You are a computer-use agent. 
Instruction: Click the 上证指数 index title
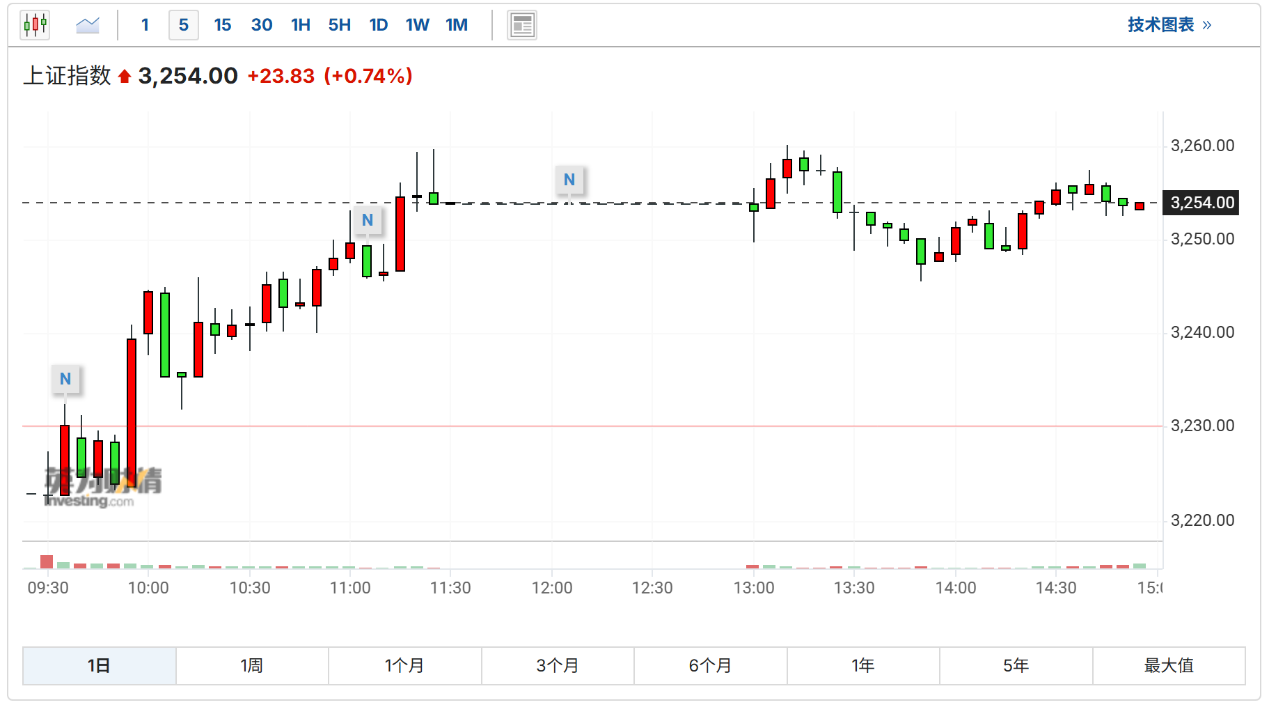pos(67,76)
